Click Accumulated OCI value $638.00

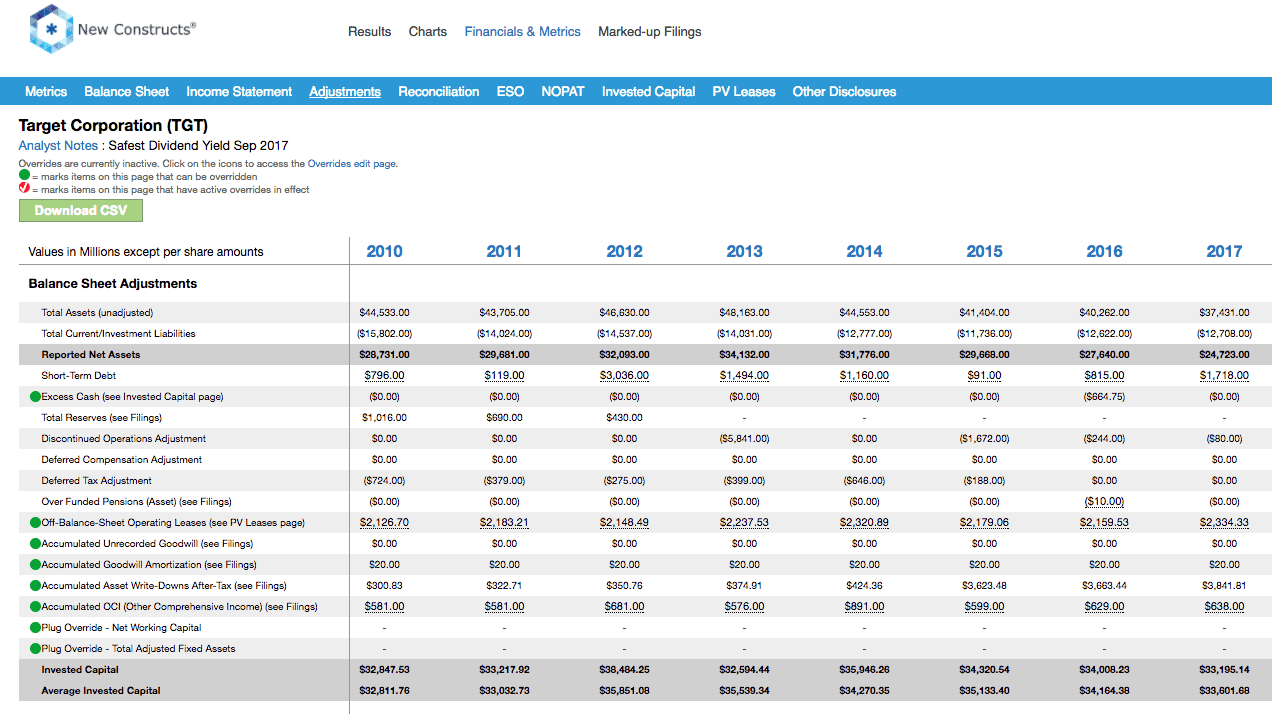click(x=1224, y=607)
